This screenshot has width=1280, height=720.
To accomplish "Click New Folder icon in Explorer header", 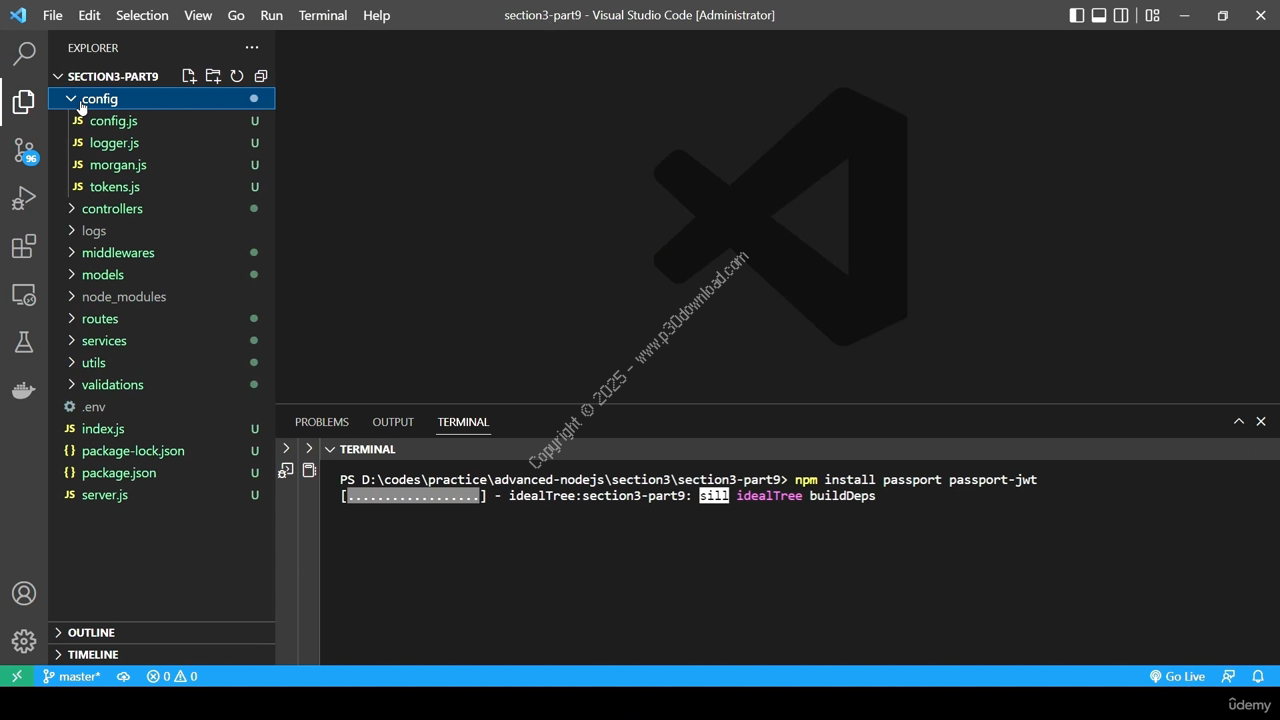I will (x=213, y=76).
